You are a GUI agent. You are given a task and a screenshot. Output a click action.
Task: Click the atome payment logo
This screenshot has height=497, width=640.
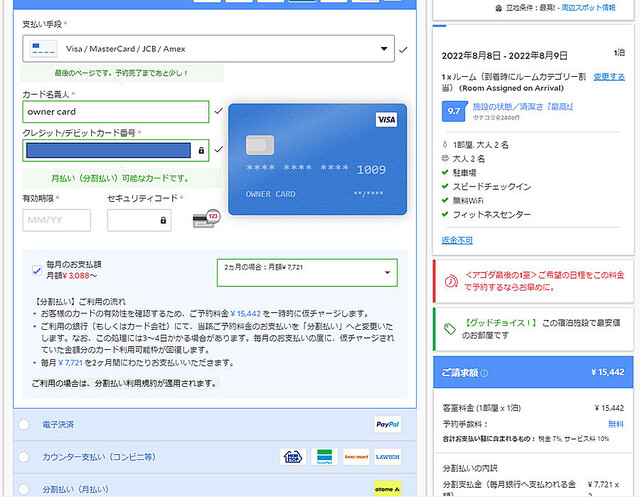pos(387,488)
